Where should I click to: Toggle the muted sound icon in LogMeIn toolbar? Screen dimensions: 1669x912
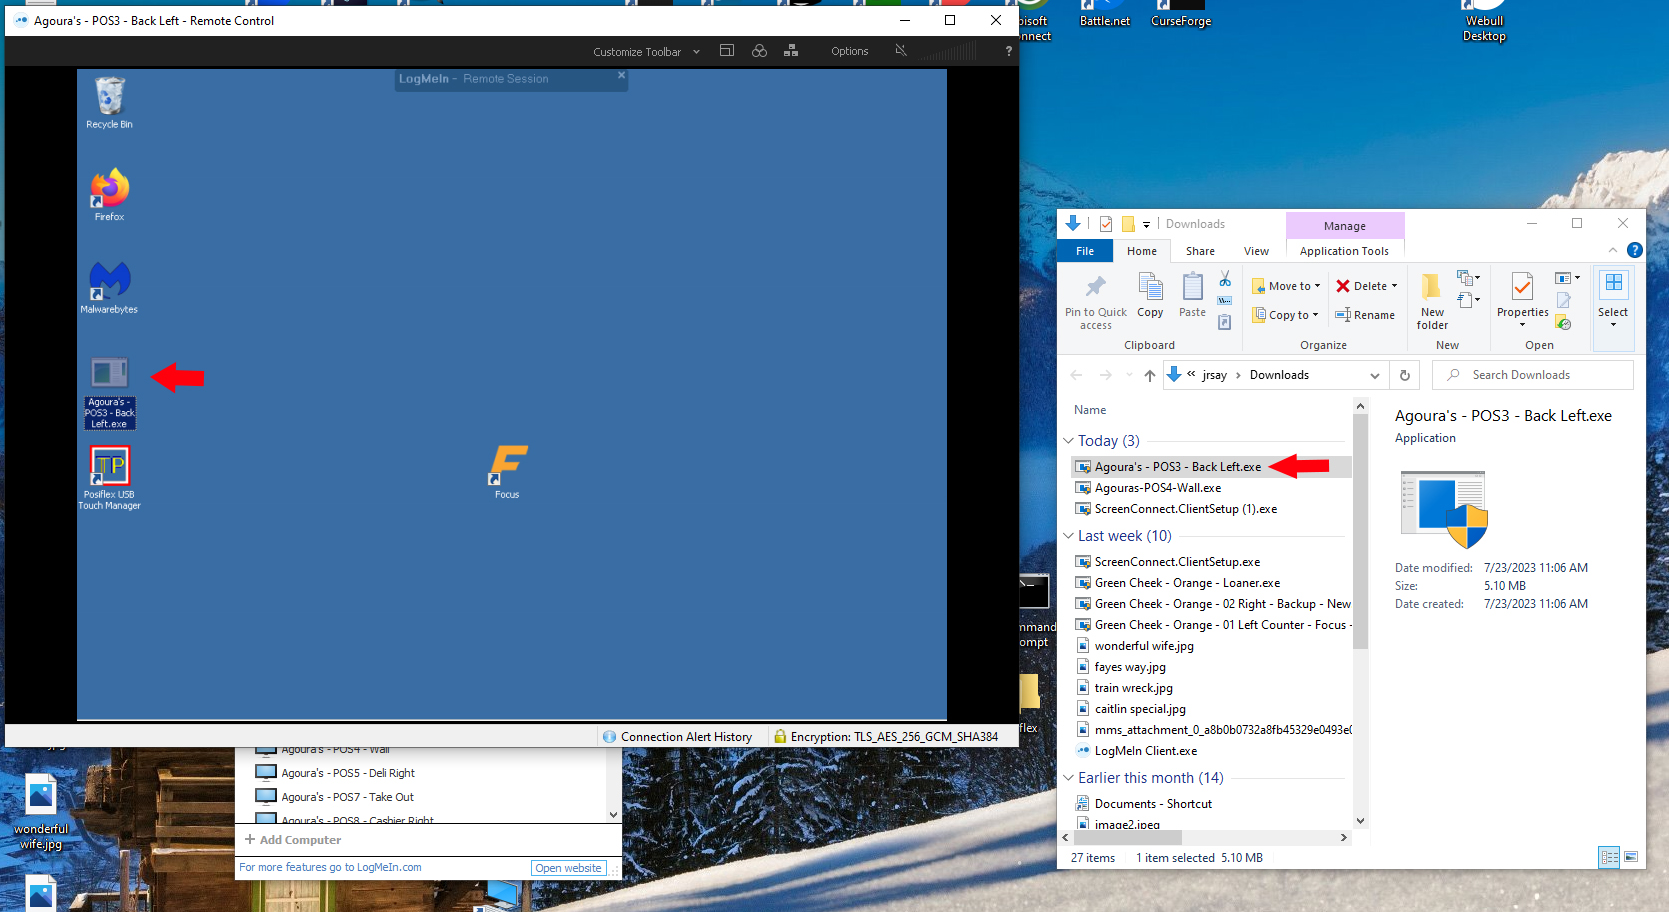point(901,50)
